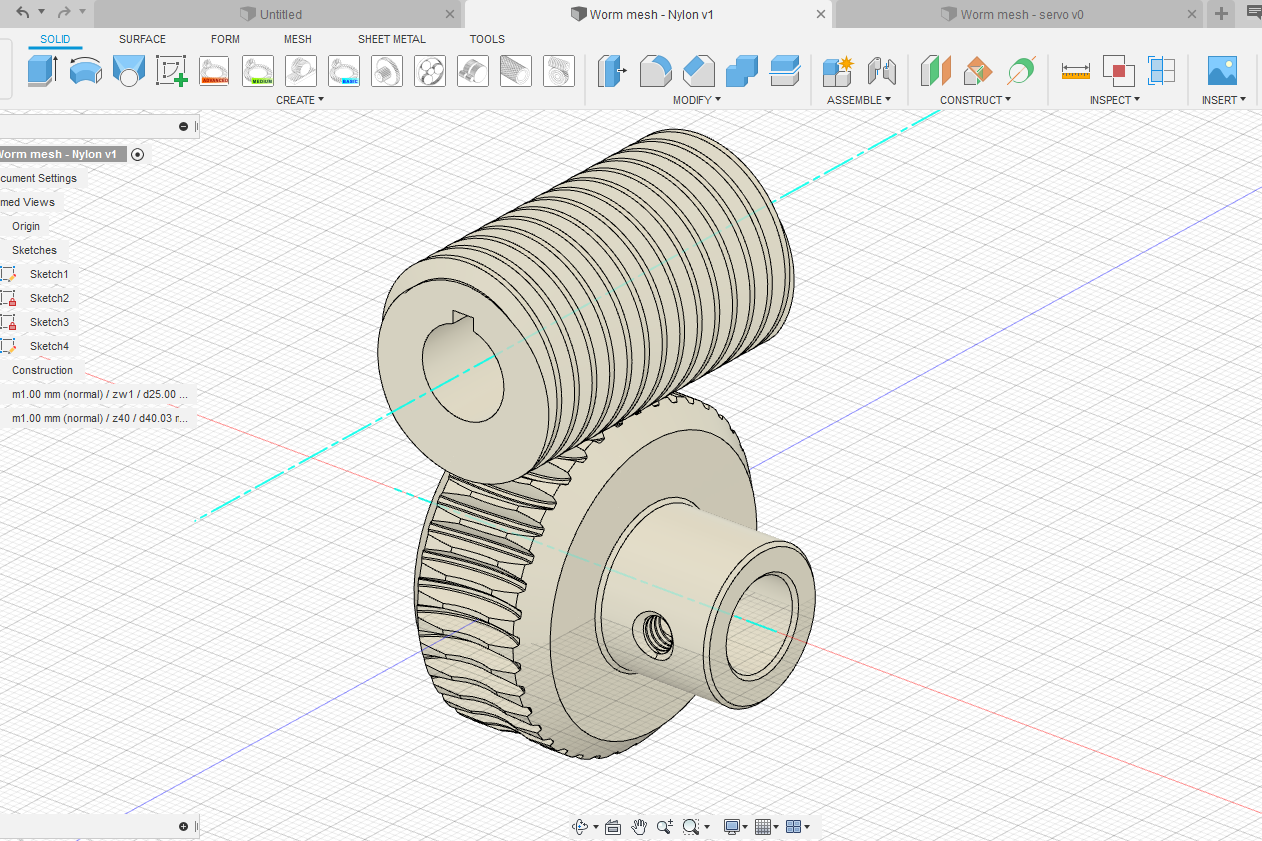The width and height of the screenshot is (1262, 841).
Task: Switch to the SURFACE ribbon tab
Action: pos(142,39)
